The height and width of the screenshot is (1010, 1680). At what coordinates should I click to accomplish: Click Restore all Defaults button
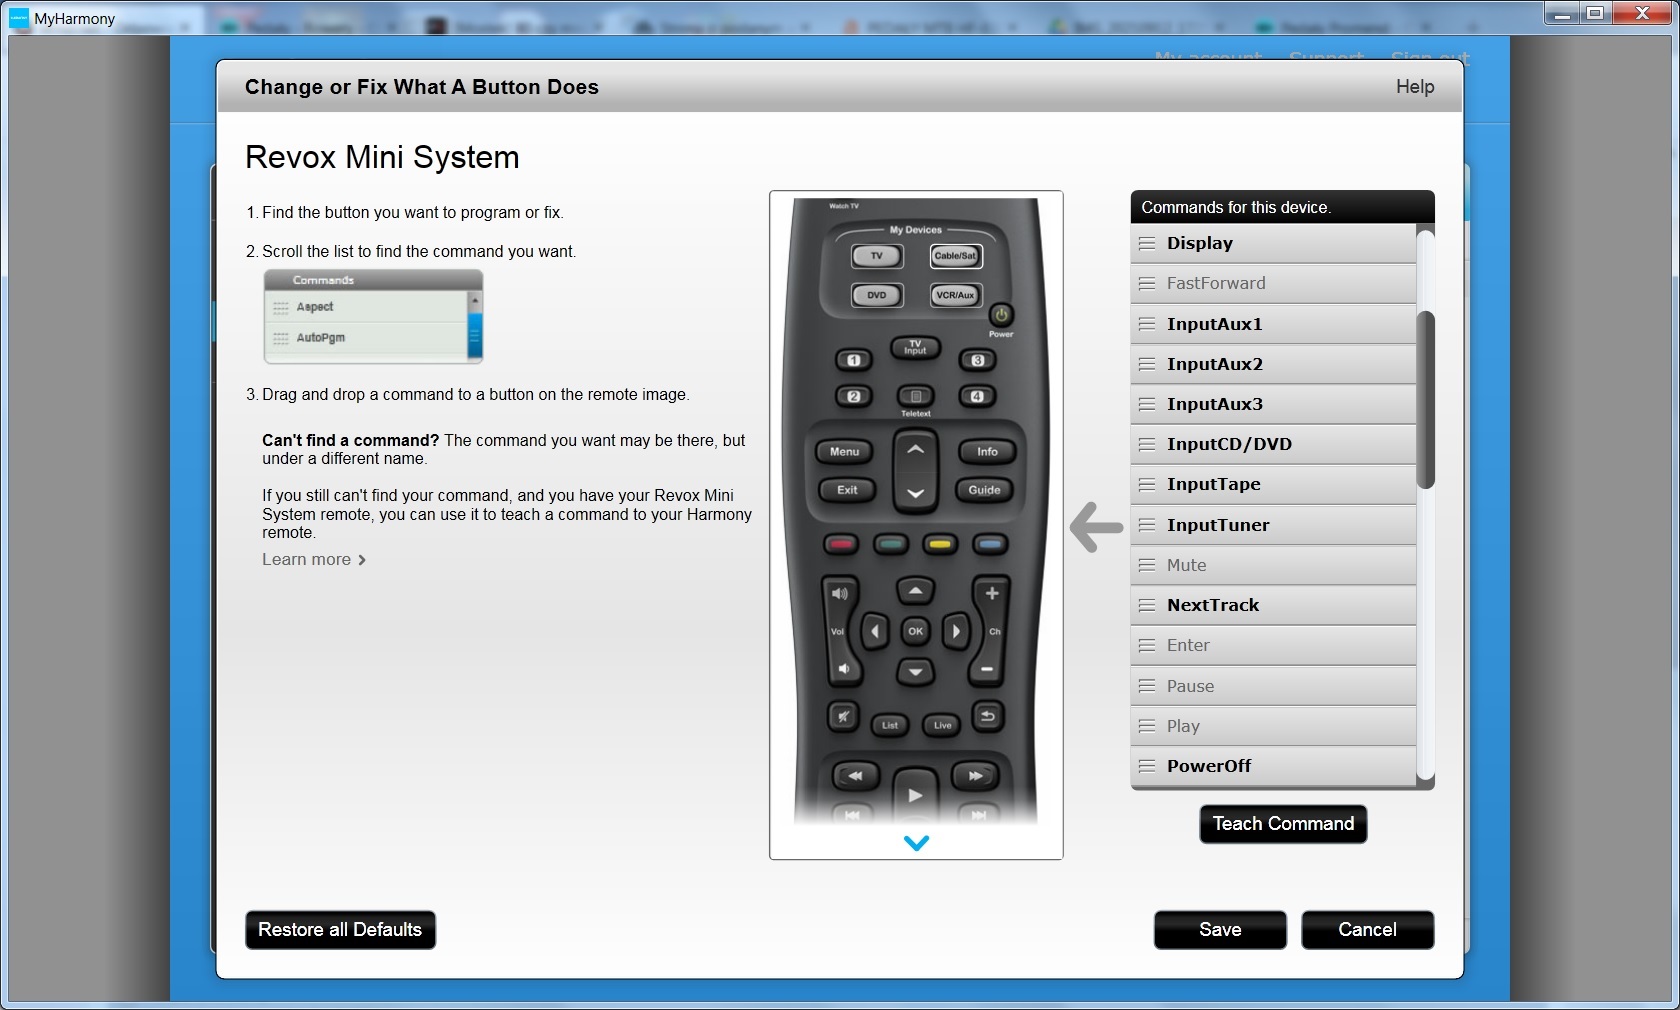tap(340, 930)
